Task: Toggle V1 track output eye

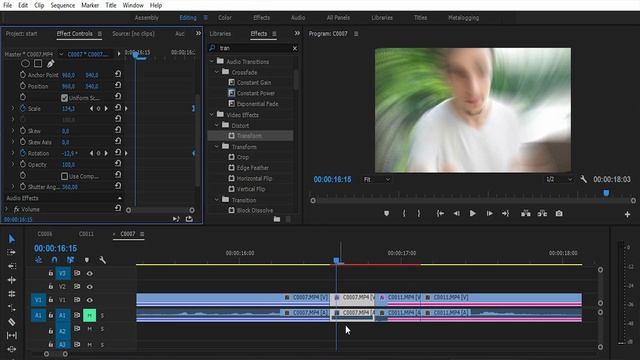Action: 89,300
